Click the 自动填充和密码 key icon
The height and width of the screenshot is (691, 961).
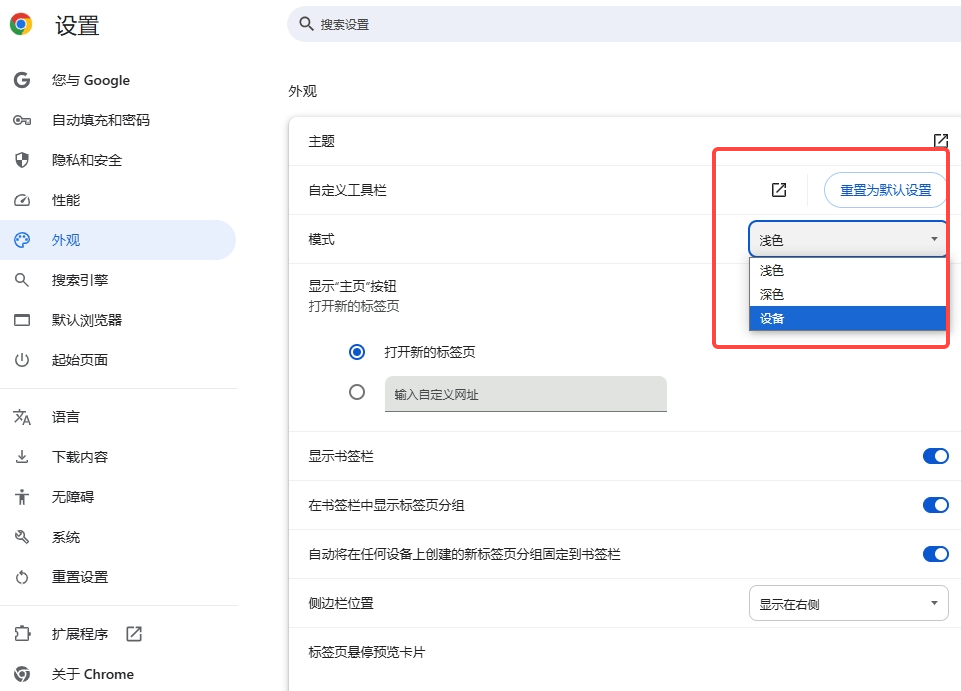point(22,120)
